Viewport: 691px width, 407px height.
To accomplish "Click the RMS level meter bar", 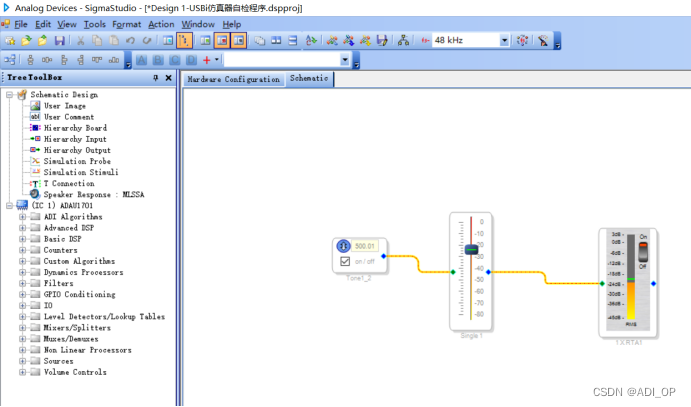I will [631, 278].
